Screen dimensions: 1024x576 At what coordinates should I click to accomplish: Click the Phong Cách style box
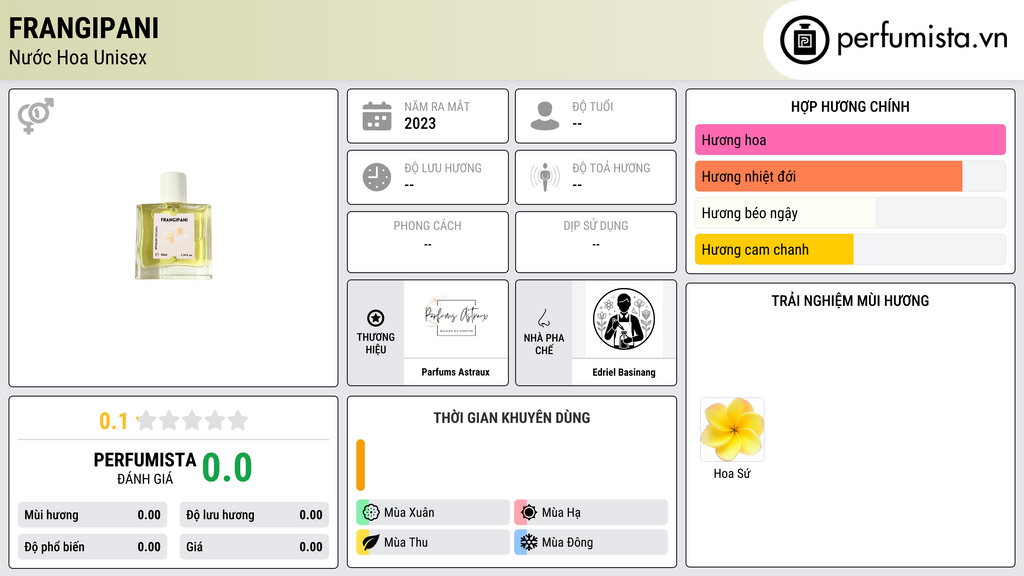coord(428,242)
